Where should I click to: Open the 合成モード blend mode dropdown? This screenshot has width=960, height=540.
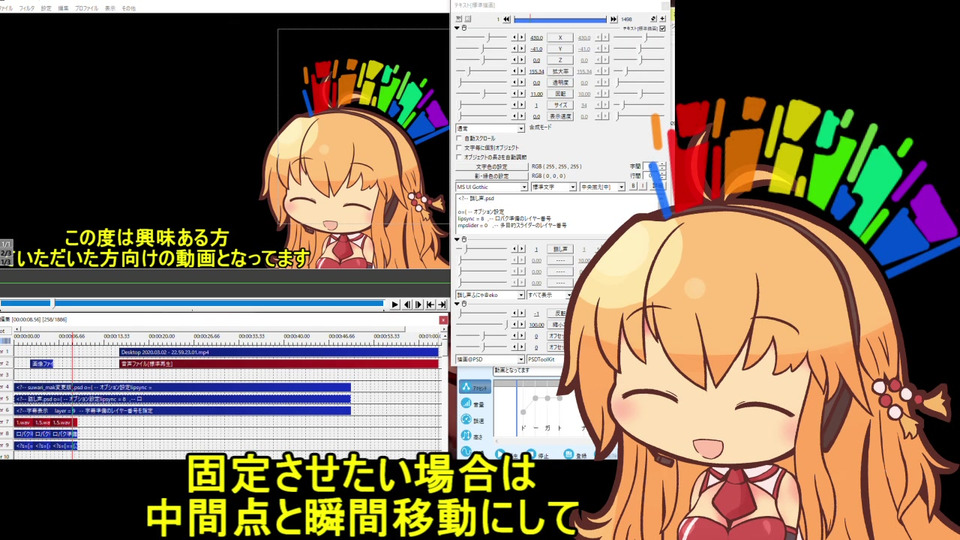click(490, 128)
